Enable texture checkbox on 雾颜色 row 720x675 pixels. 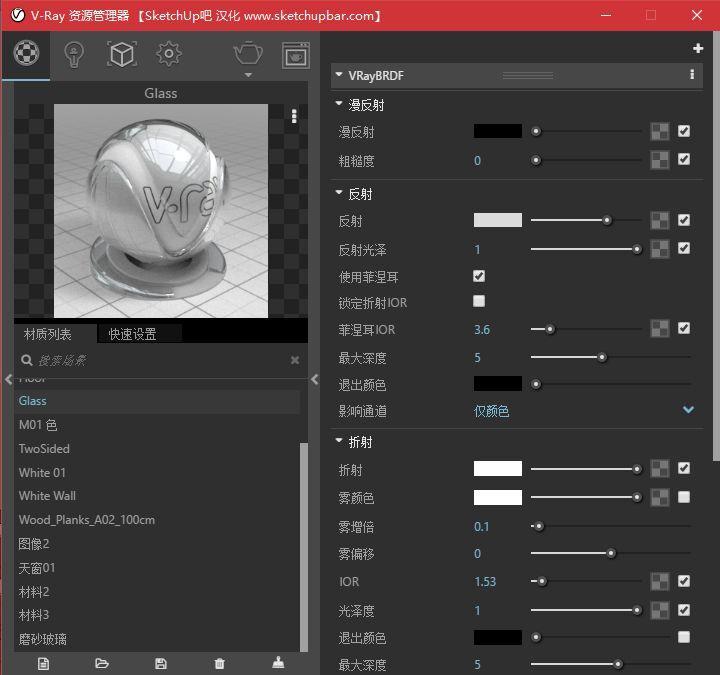point(684,497)
